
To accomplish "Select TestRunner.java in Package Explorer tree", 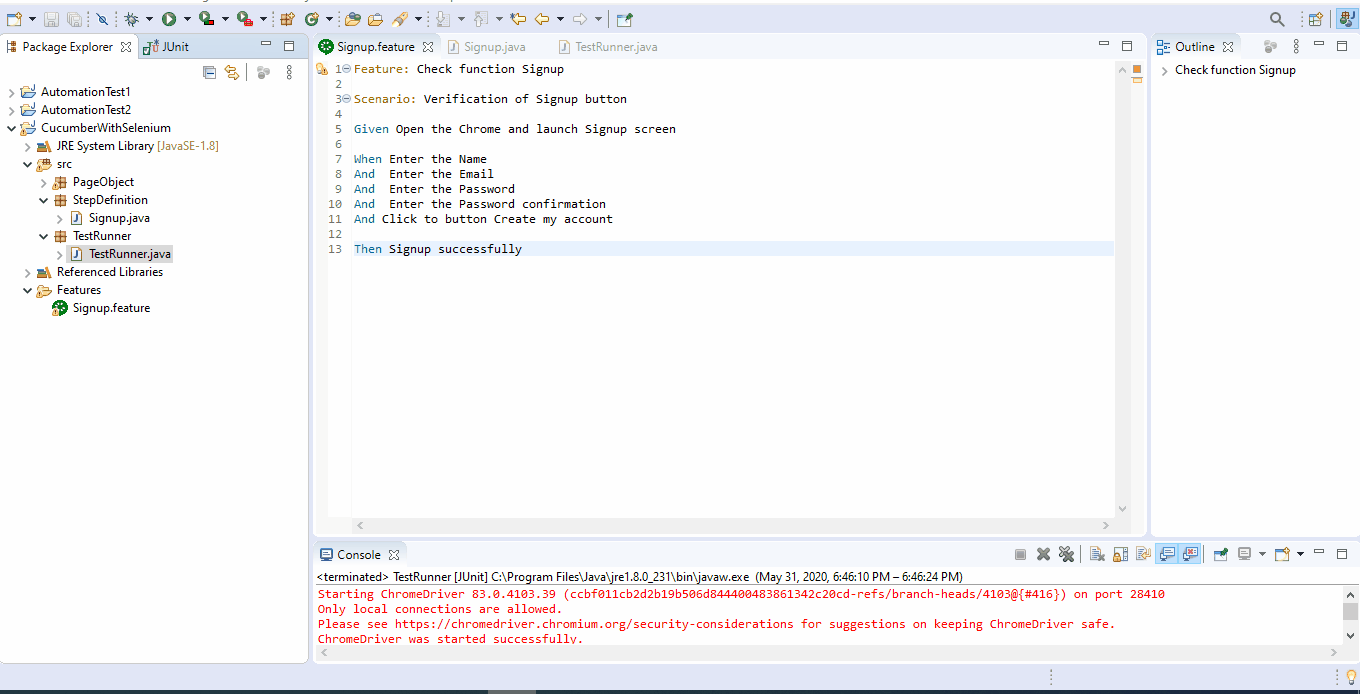I will point(121,254).
